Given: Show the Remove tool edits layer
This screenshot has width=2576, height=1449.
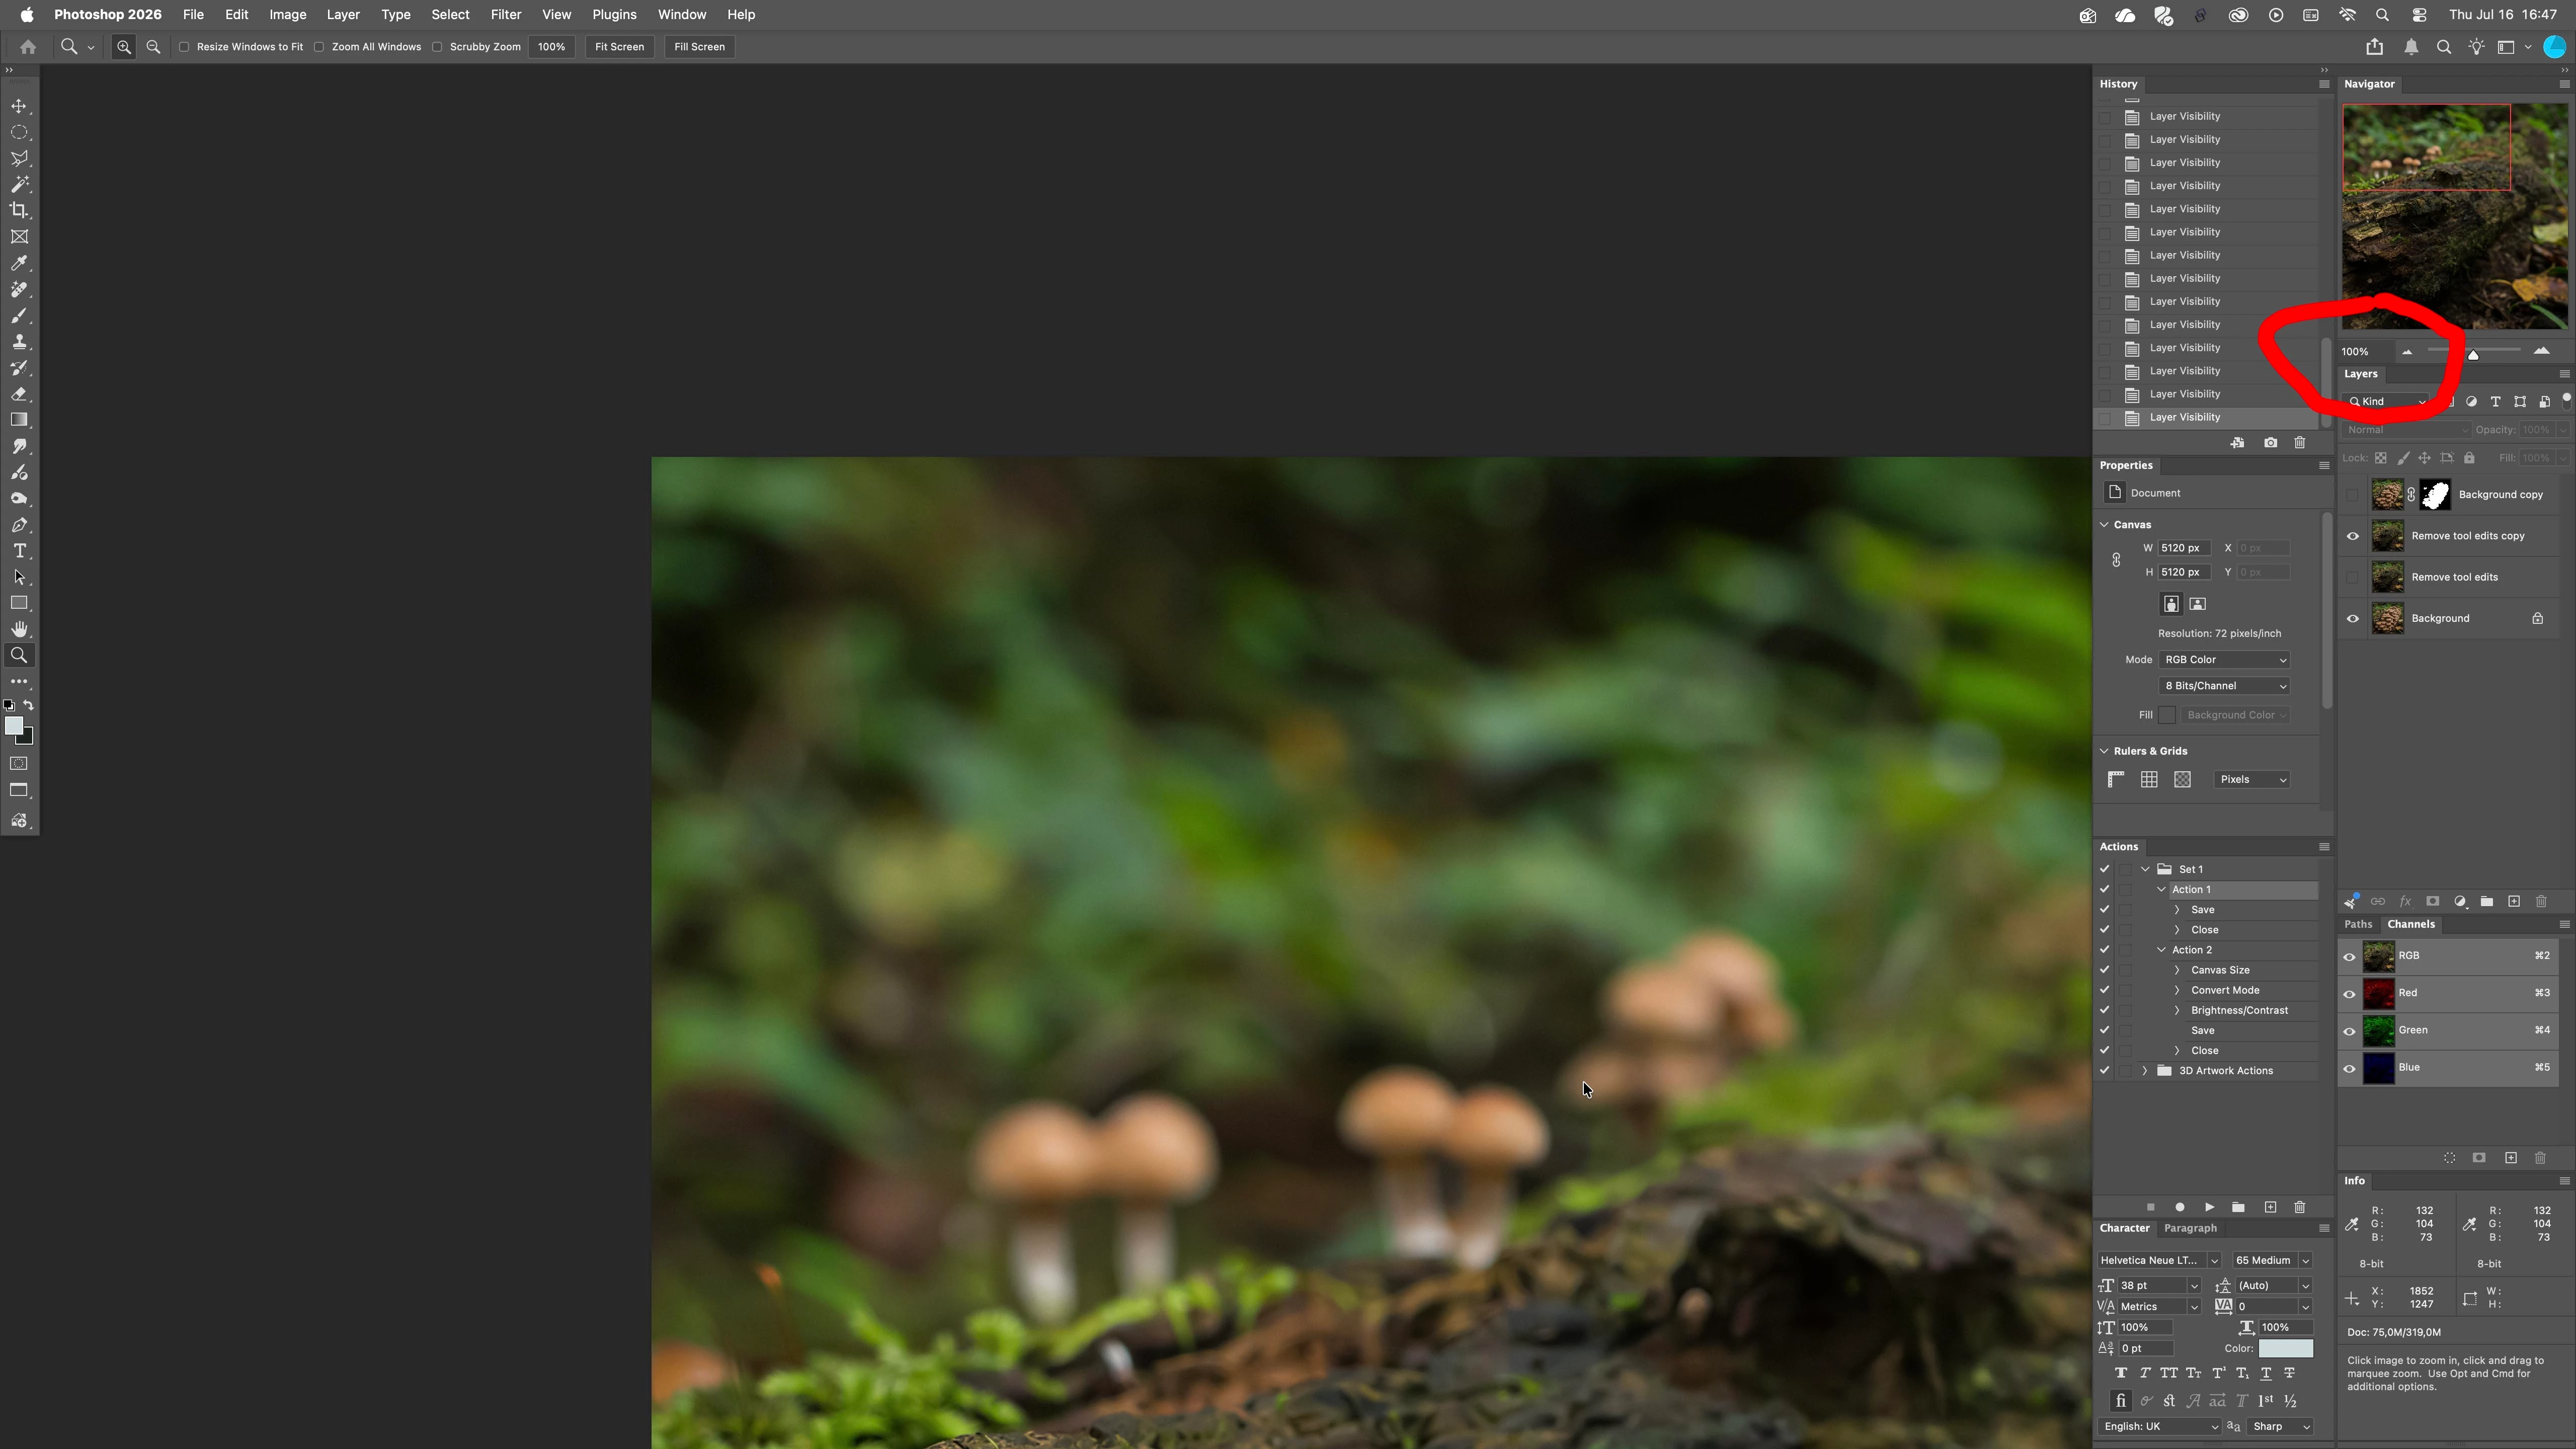Looking at the screenshot, I should coord(2352,577).
